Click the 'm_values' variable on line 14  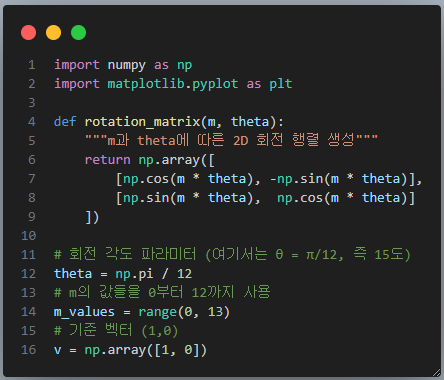tap(84, 312)
